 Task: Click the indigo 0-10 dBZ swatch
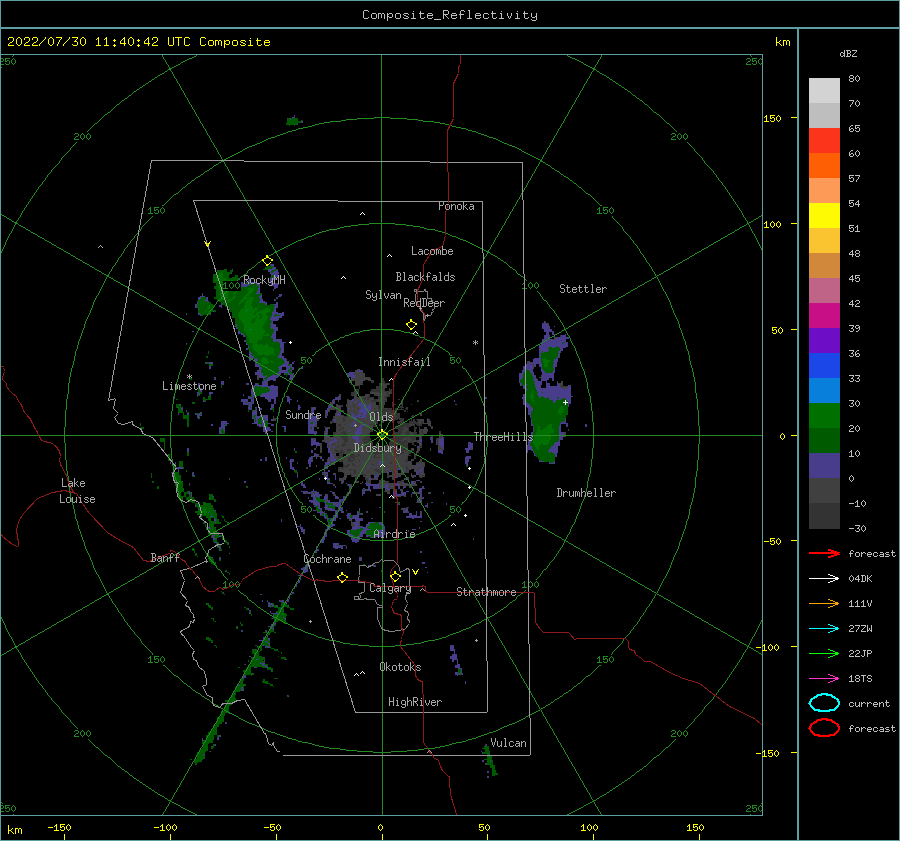tap(824, 466)
